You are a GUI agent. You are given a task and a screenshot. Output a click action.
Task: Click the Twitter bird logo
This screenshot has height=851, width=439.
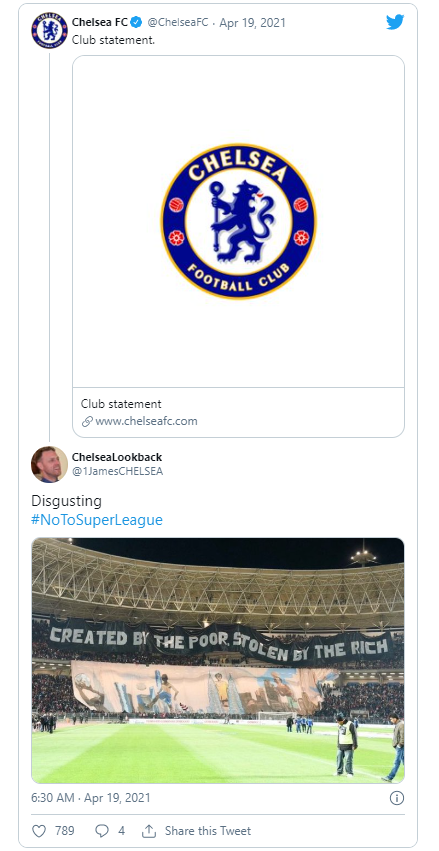tap(395, 22)
